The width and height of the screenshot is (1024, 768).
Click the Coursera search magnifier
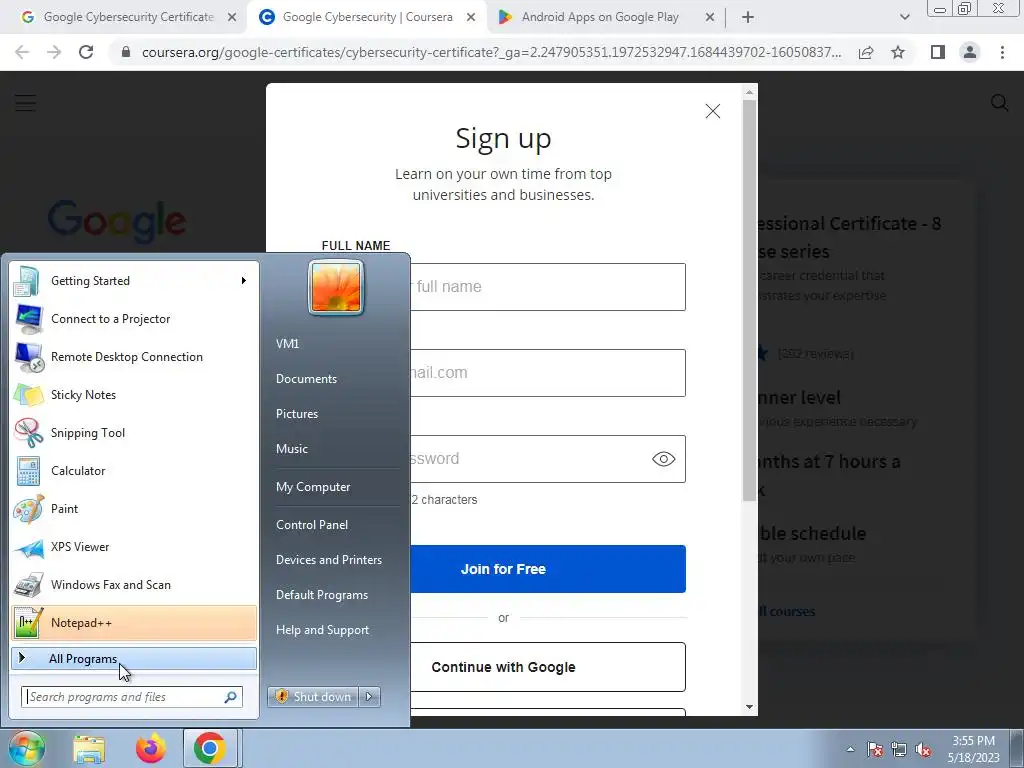pyautogui.click(x=999, y=103)
